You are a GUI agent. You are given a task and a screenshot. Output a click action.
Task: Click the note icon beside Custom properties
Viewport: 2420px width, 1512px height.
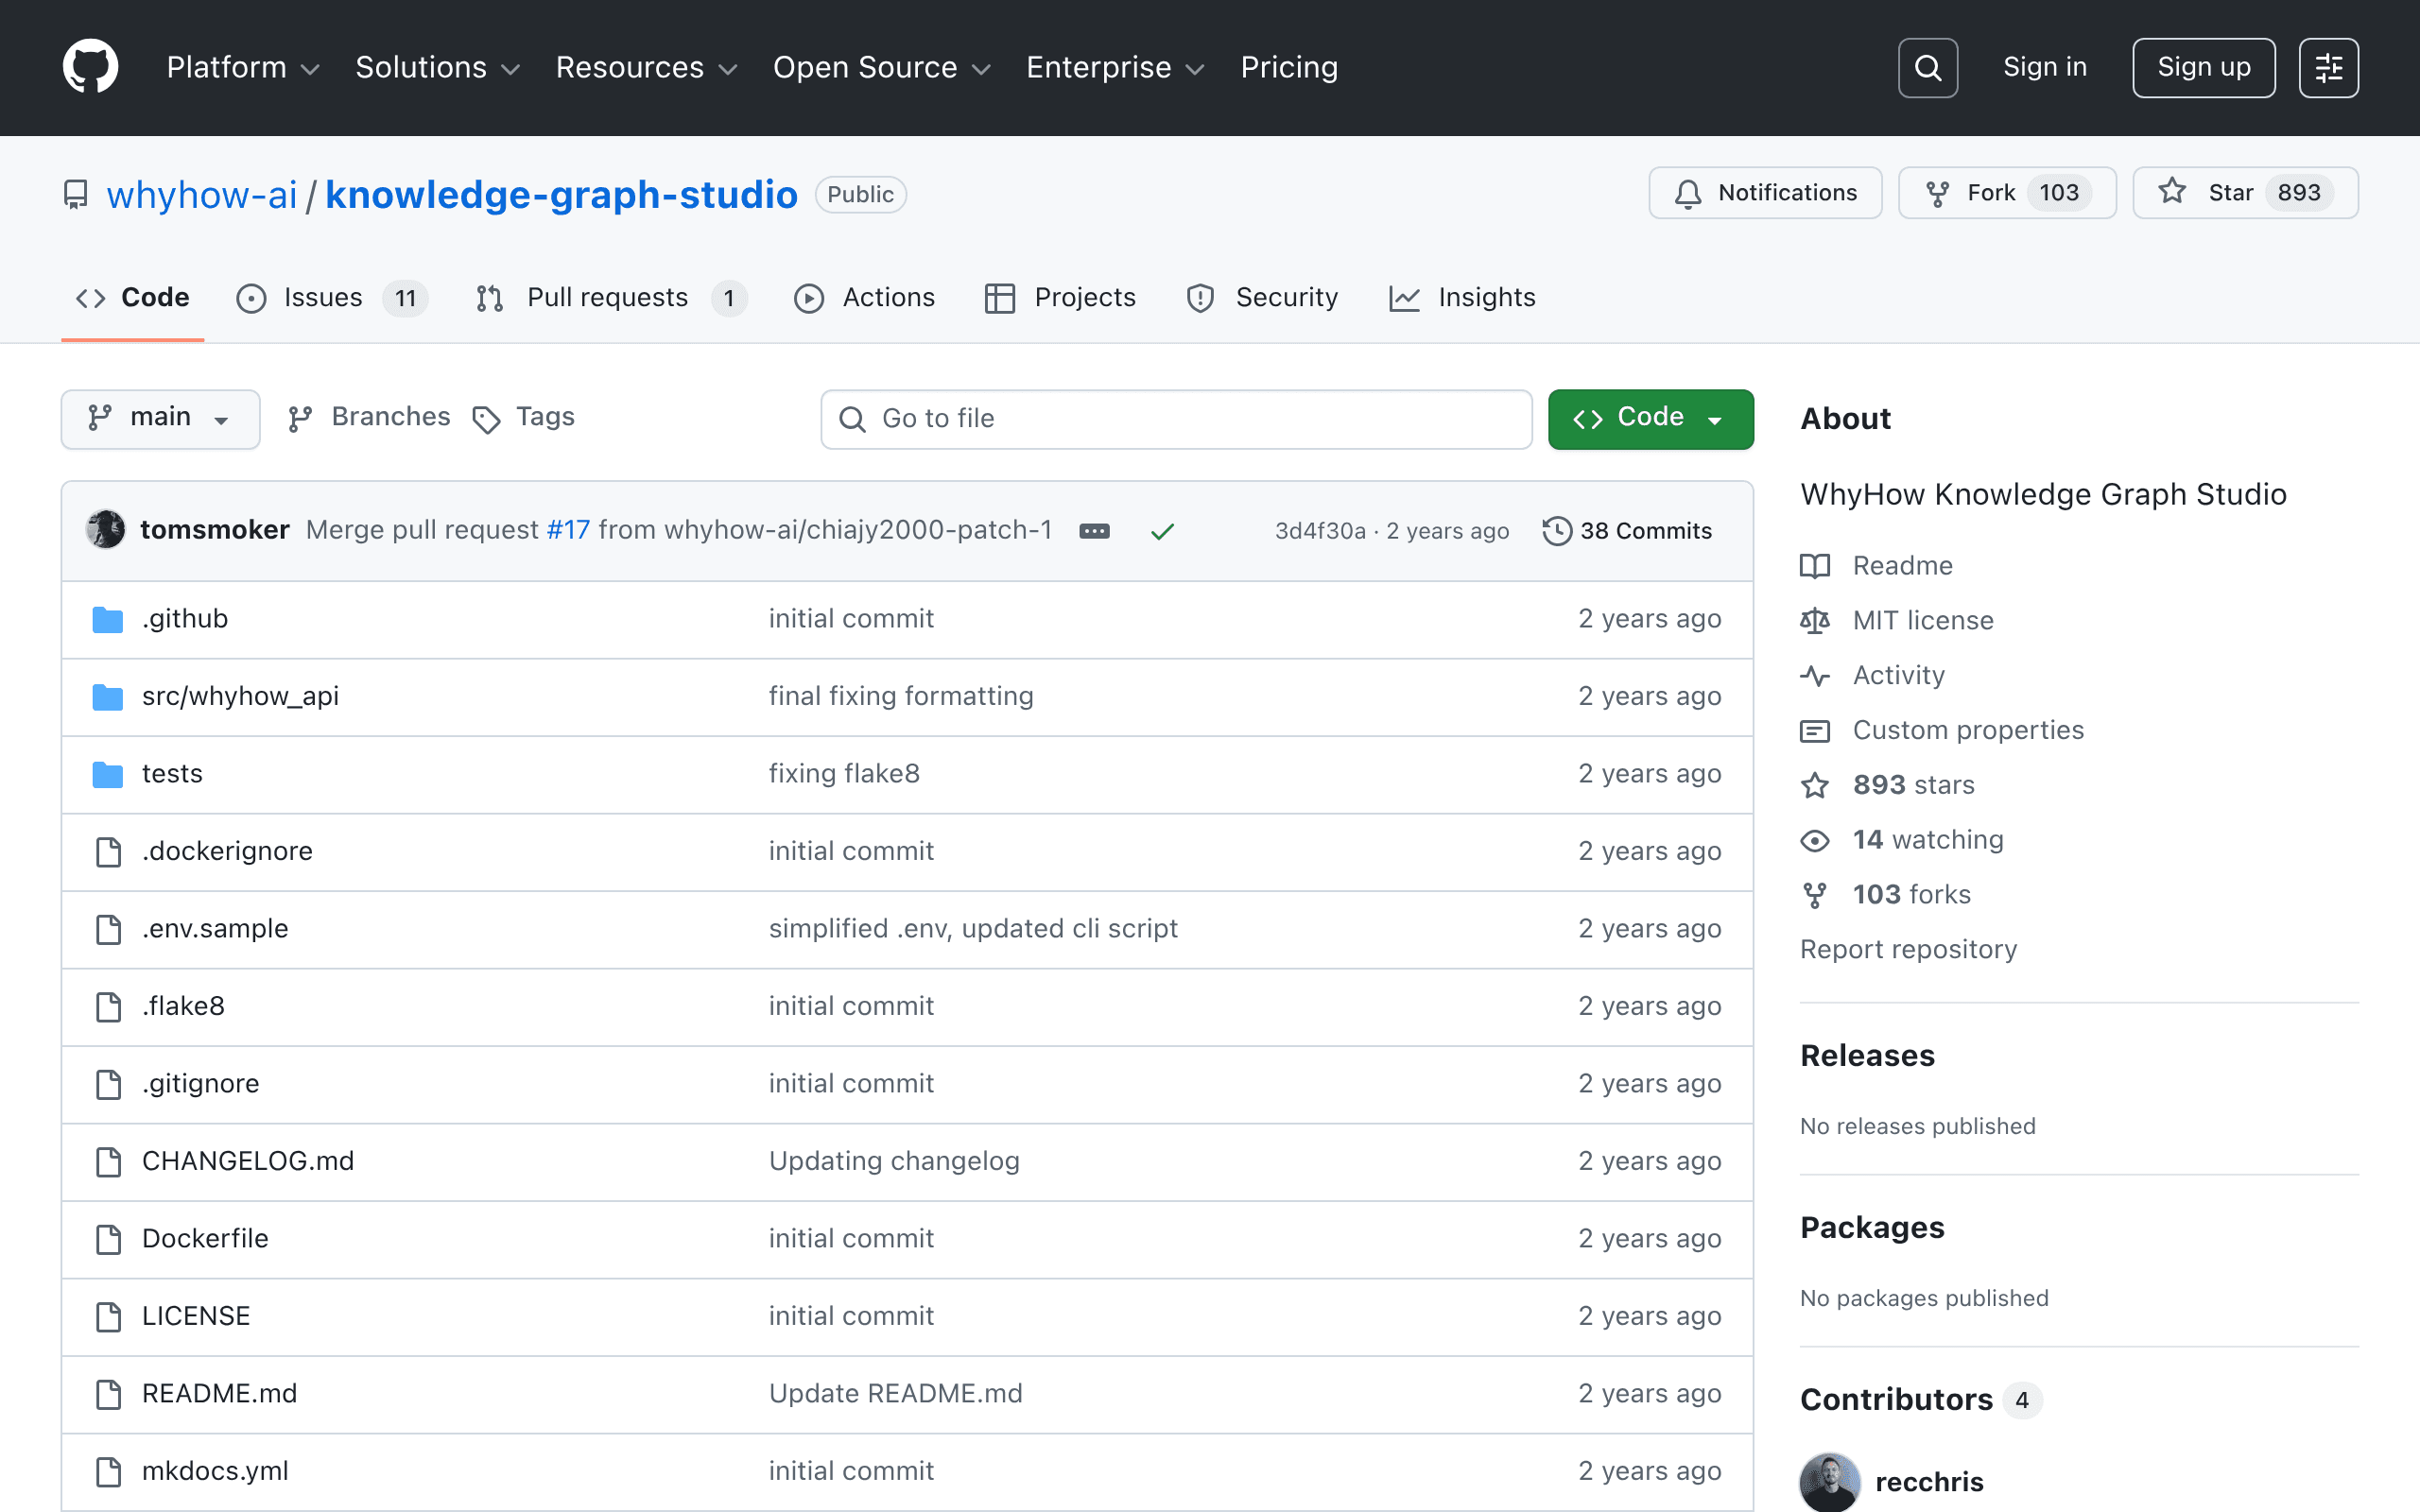(x=1815, y=731)
